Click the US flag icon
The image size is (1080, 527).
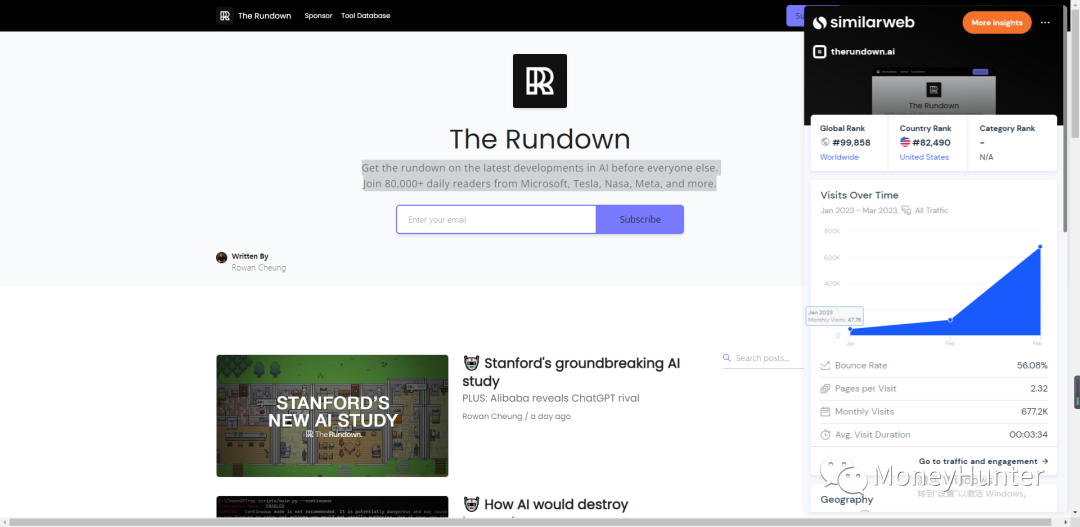[905, 143]
